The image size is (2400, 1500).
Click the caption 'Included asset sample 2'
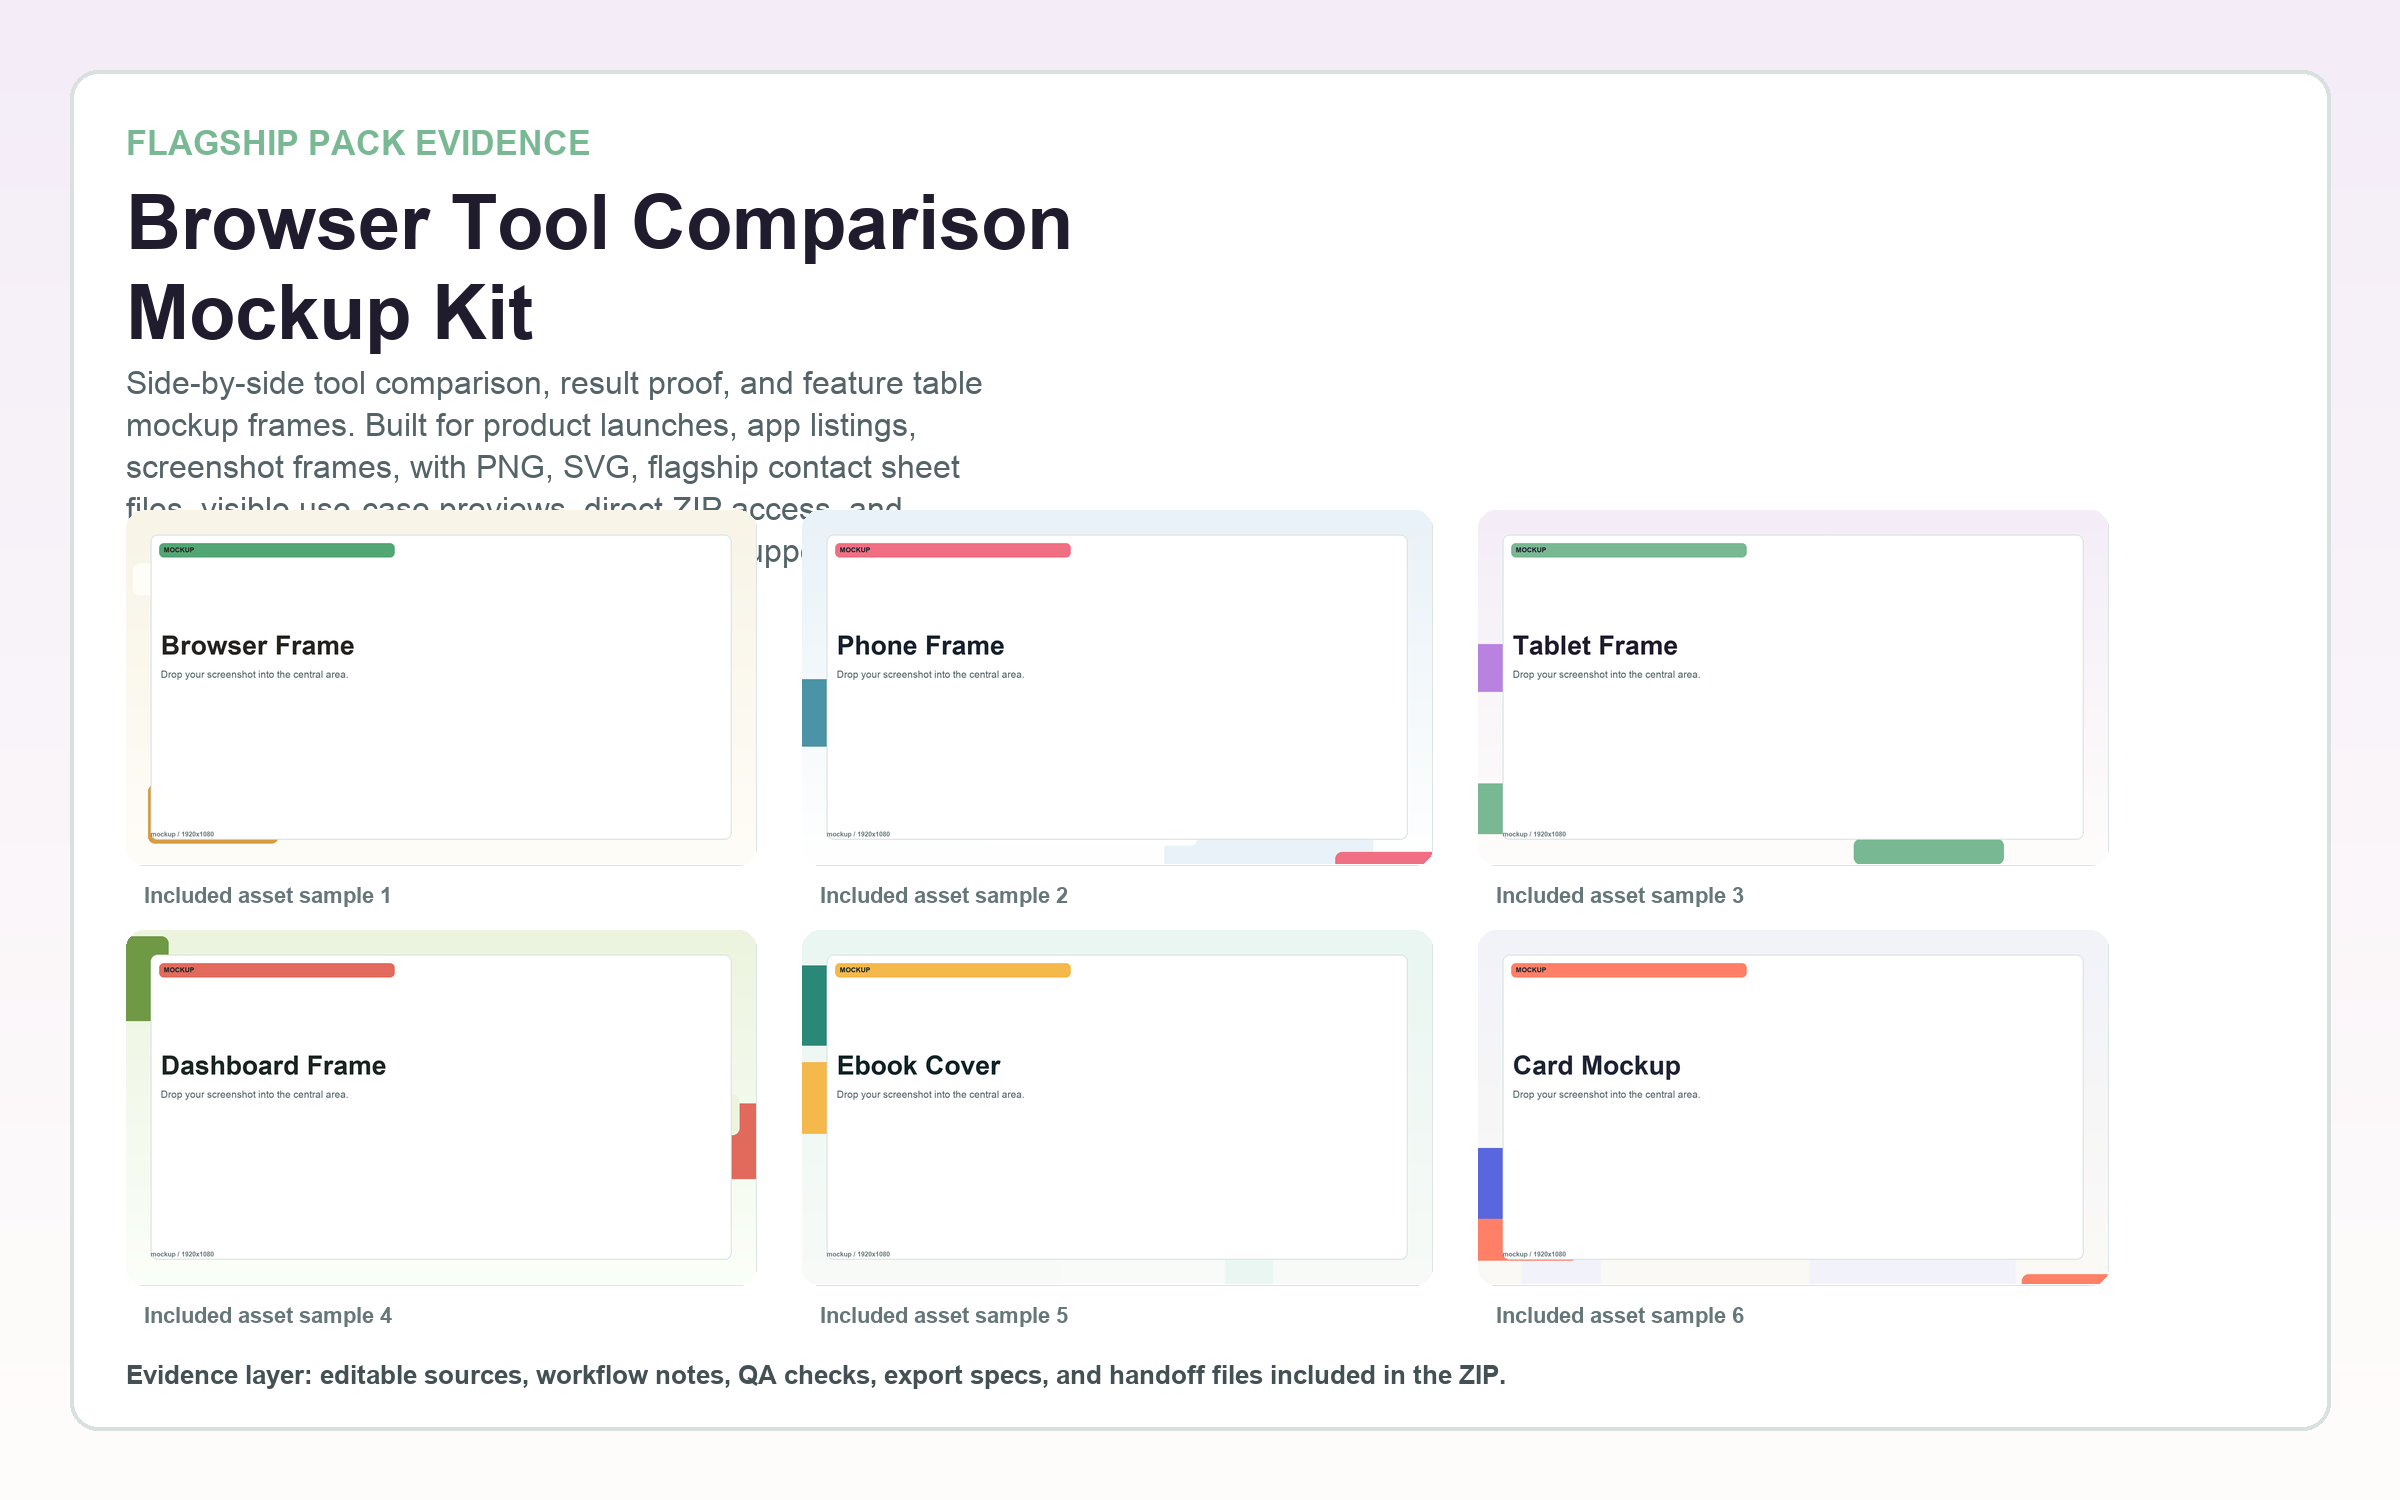pyautogui.click(x=944, y=896)
